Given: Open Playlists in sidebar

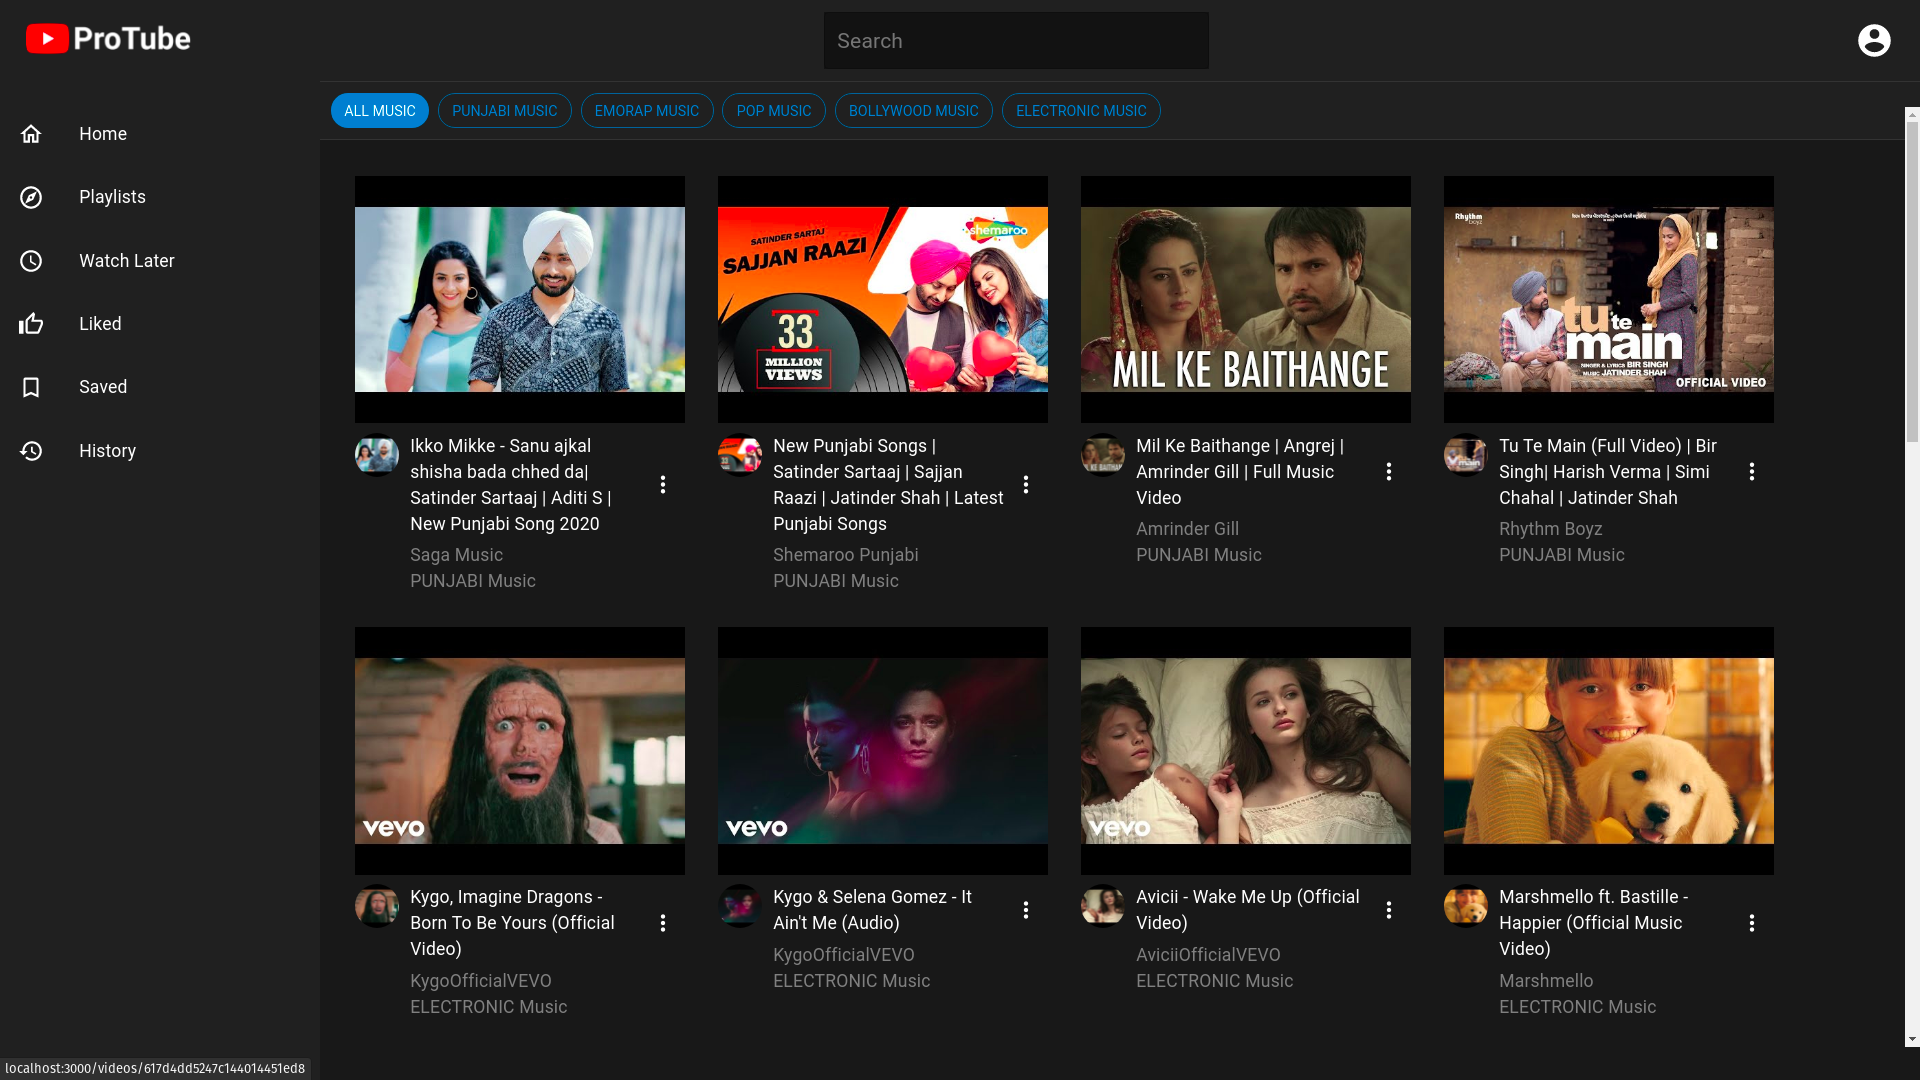Looking at the screenshot, I should pos(160,197).
